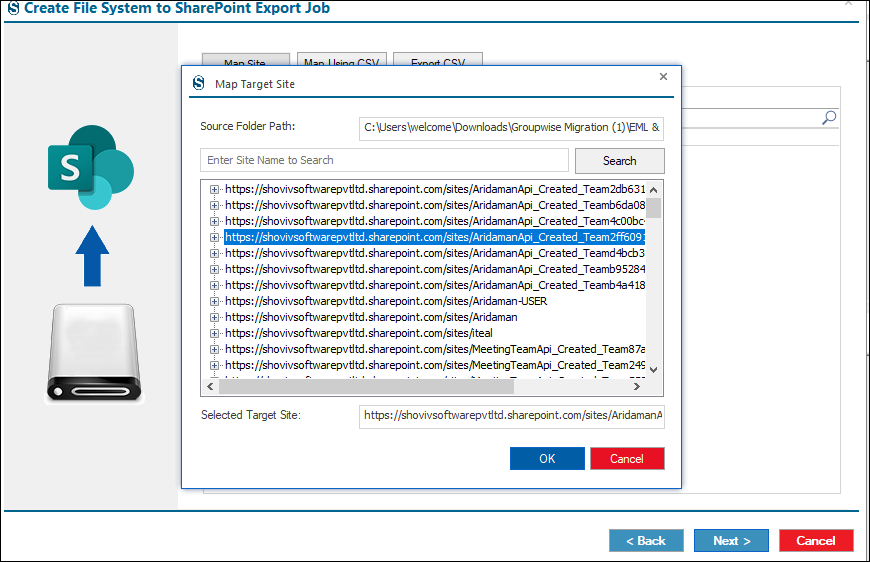Screen dimensions: 870x562
Task: Click the Selected Target Site field
Action: tap(511, 416)
